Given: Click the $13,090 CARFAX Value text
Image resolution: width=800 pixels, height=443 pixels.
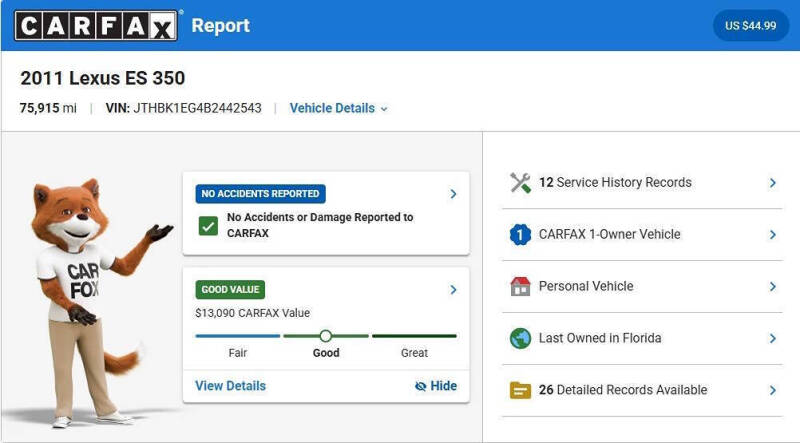Looking at the screenshot, I should click(x=253, y=313).
